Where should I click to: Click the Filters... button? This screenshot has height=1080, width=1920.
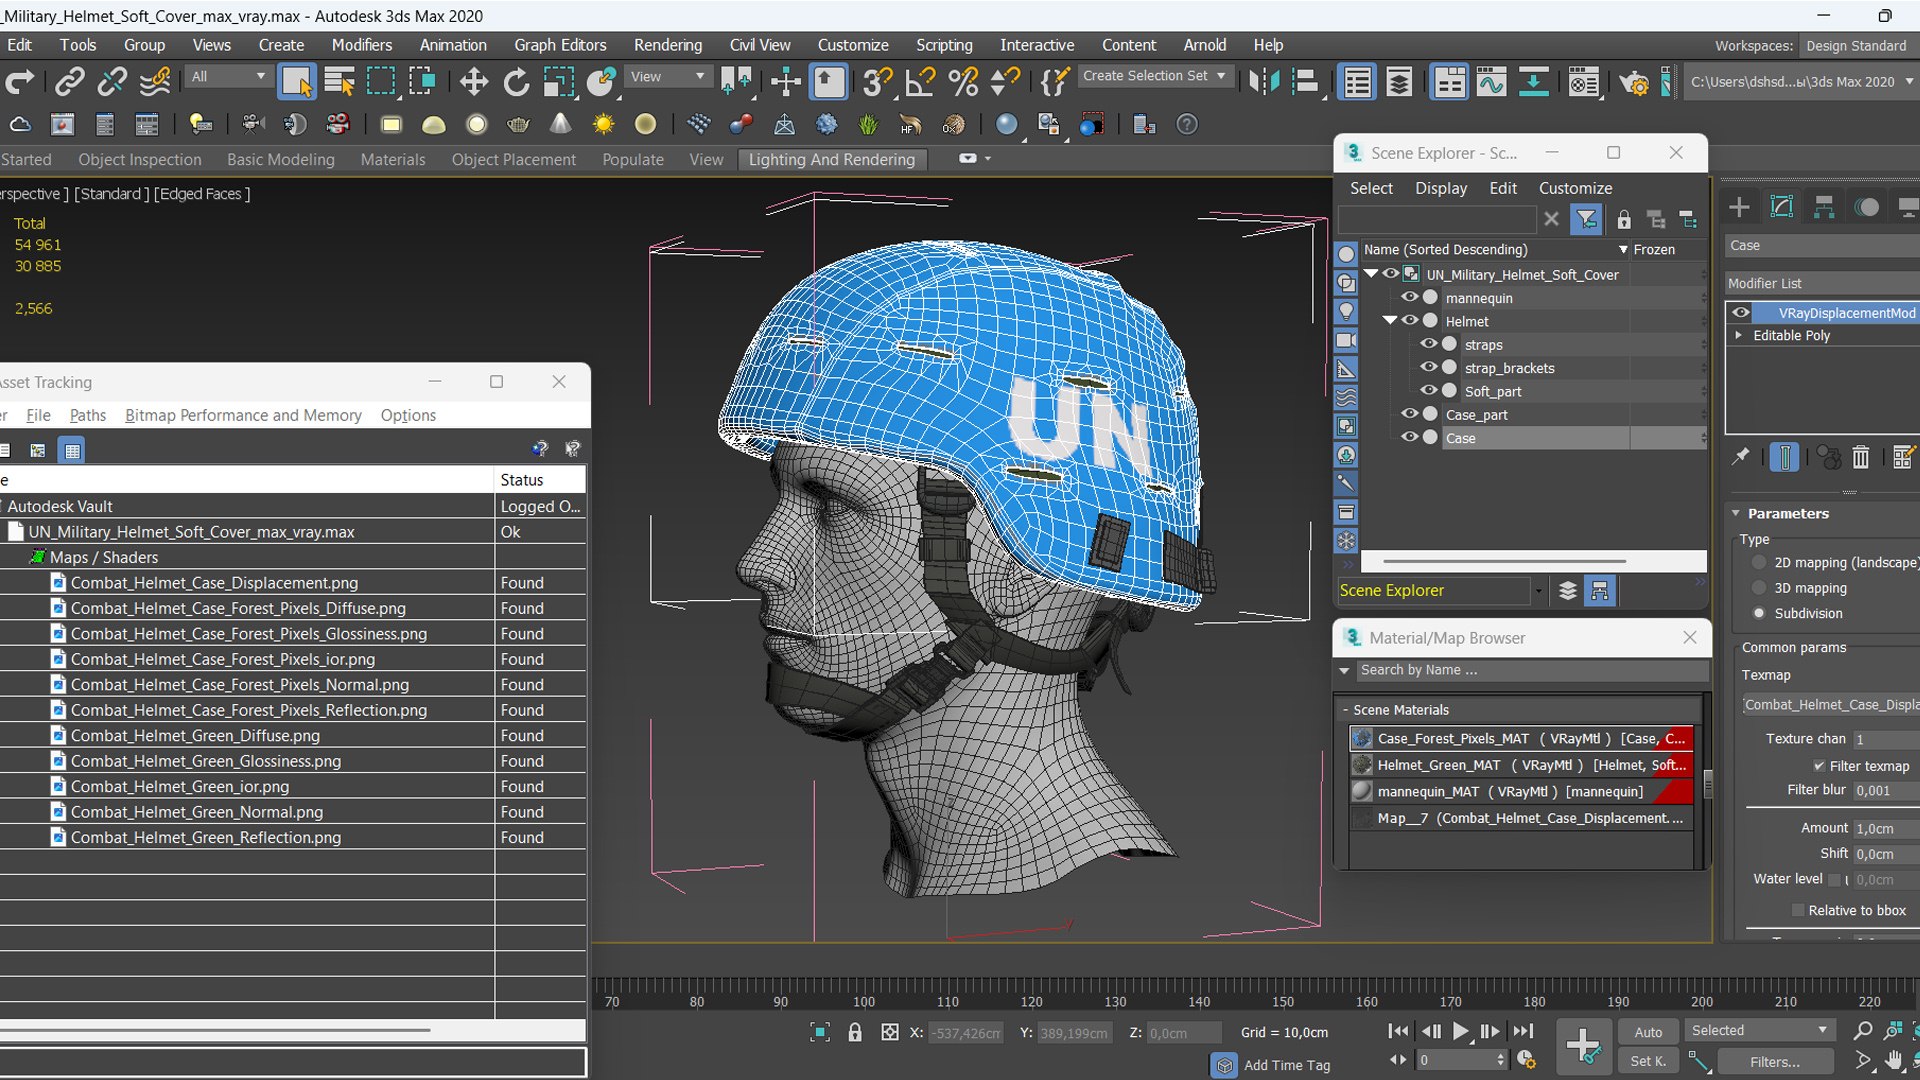1774,1062
